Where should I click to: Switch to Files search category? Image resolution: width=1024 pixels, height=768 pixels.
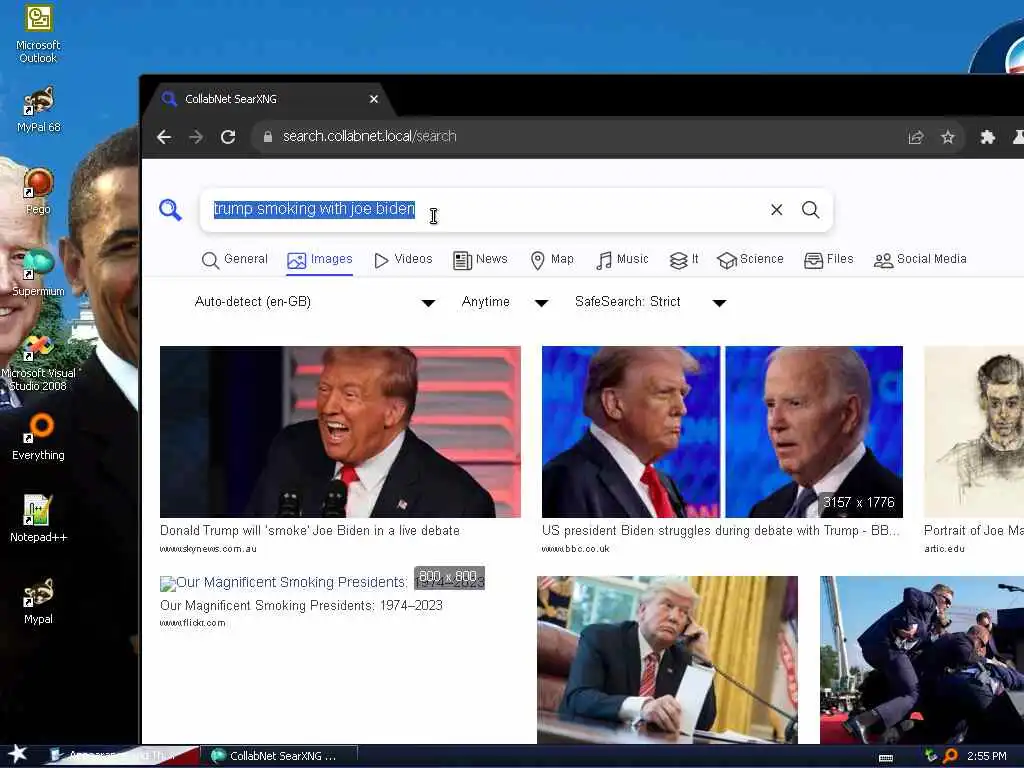pyautogui.click(x=829, y=259)
